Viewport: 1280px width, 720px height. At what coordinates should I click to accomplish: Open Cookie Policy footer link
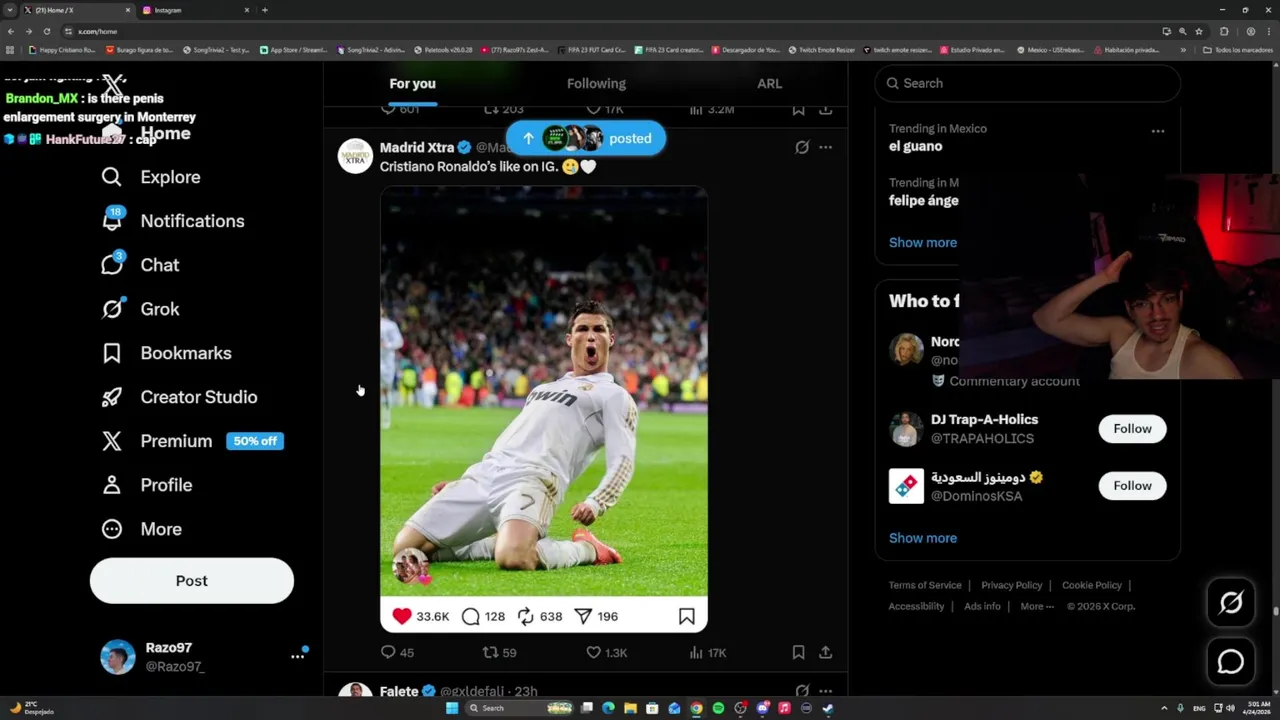tap(1092, 585)
